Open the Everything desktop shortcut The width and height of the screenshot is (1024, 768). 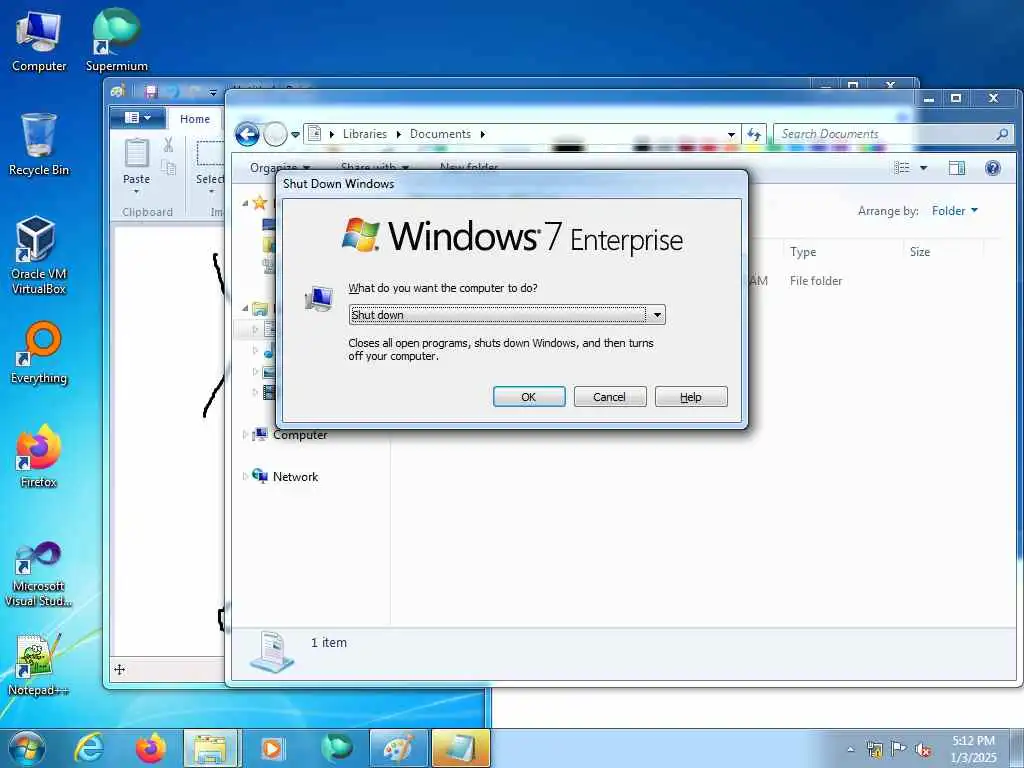39,353
